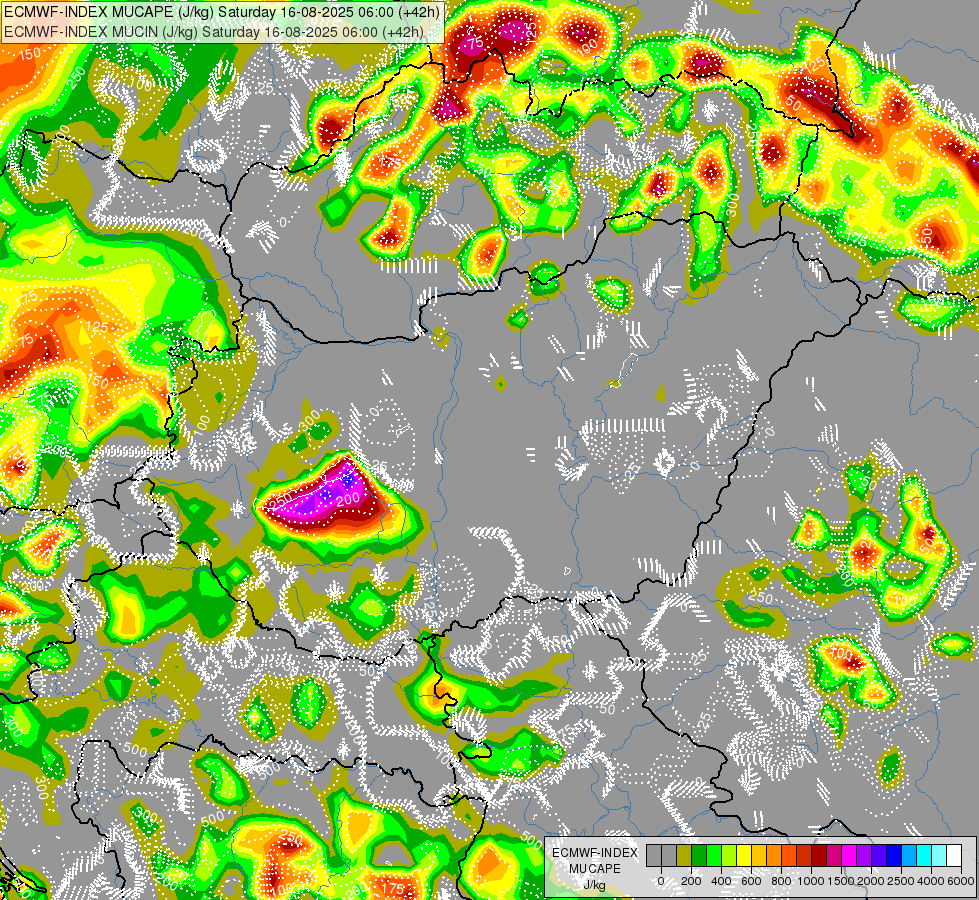Click the legend scale label 0
The height and width of the screenshot is (900, 979).
(x=661, y=881)
